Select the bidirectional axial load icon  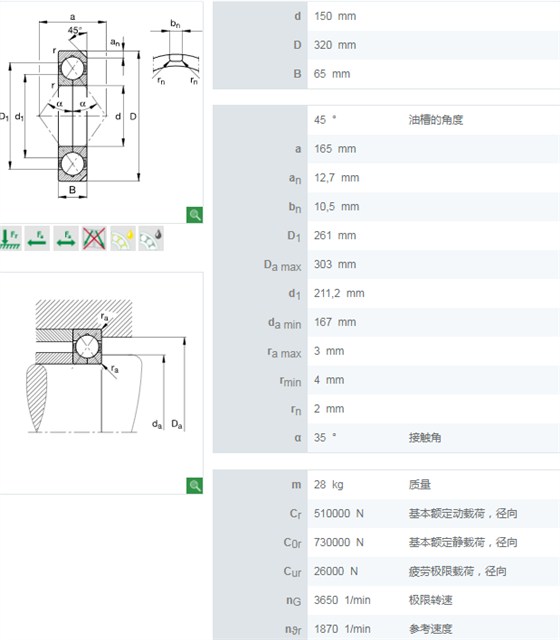click(x=66, y=238)
